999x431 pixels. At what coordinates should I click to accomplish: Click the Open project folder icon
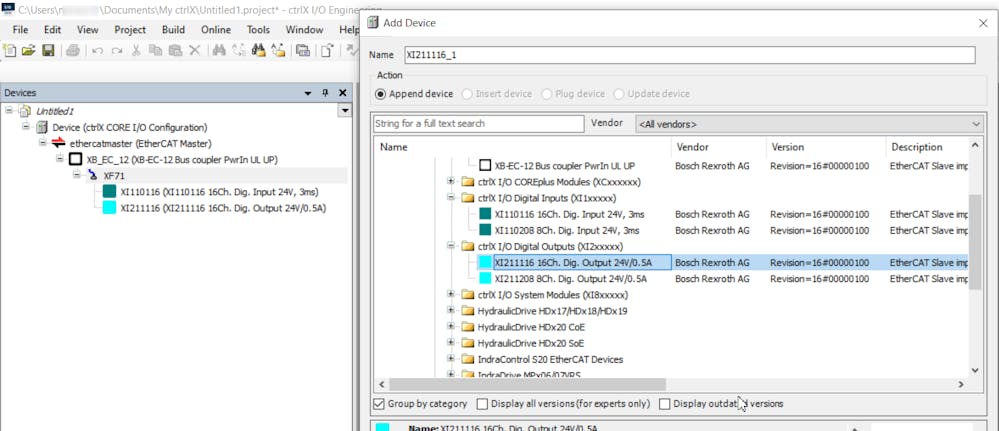point(29,51)
